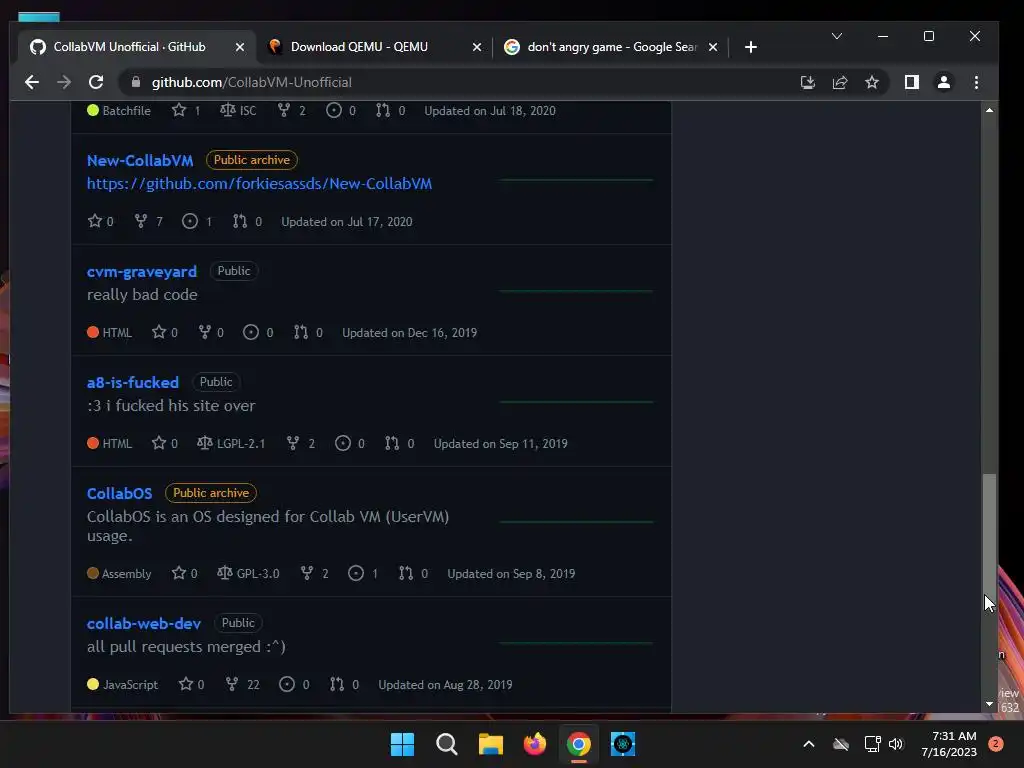
Task: Follow the forkiesassds/New-CollabVM URL link
Action: click(x=259, y=184)
